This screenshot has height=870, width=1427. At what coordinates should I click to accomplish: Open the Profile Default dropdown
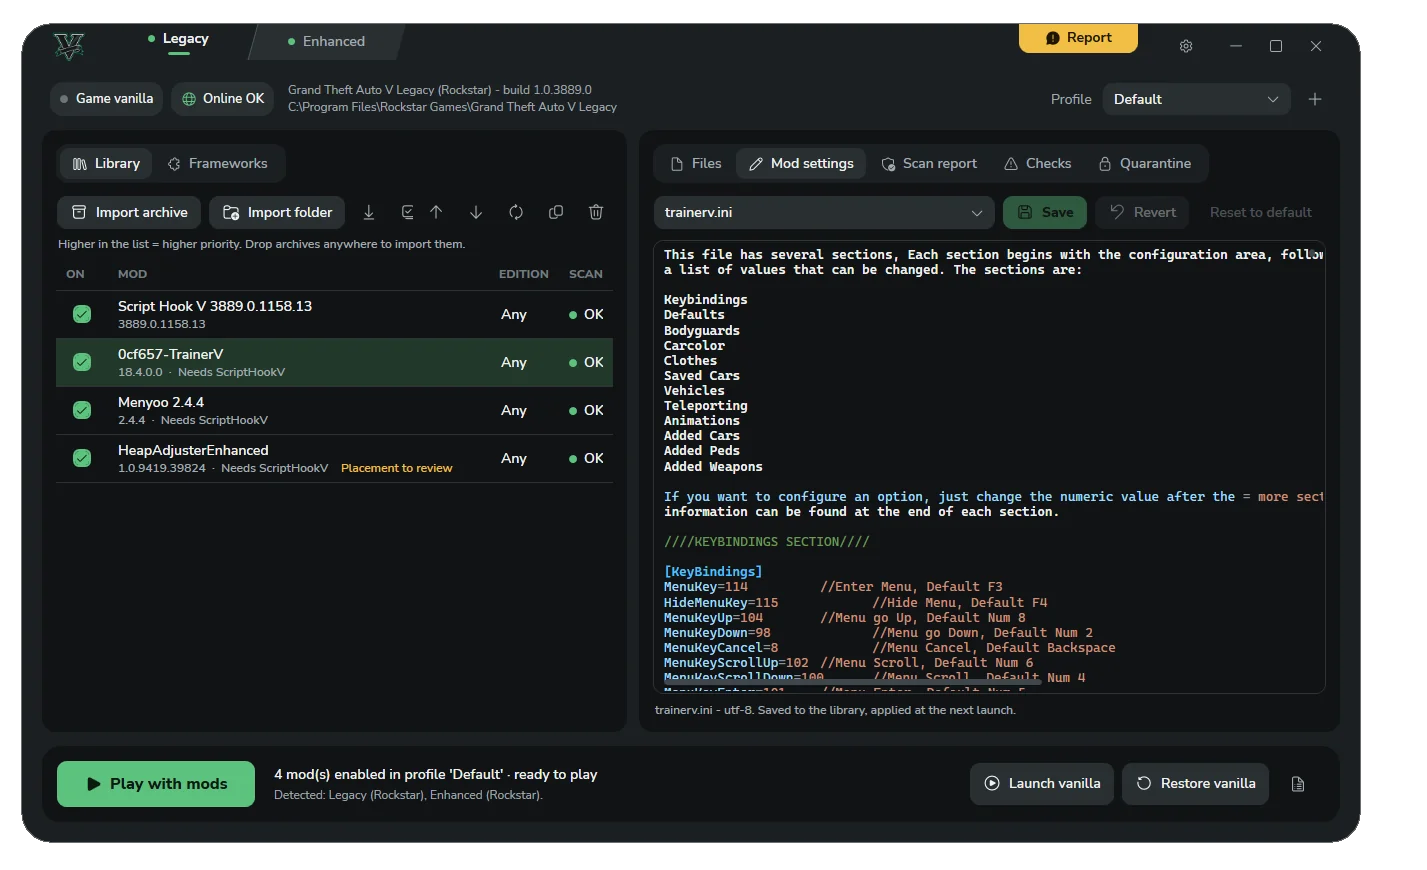tap(1196, 99)
